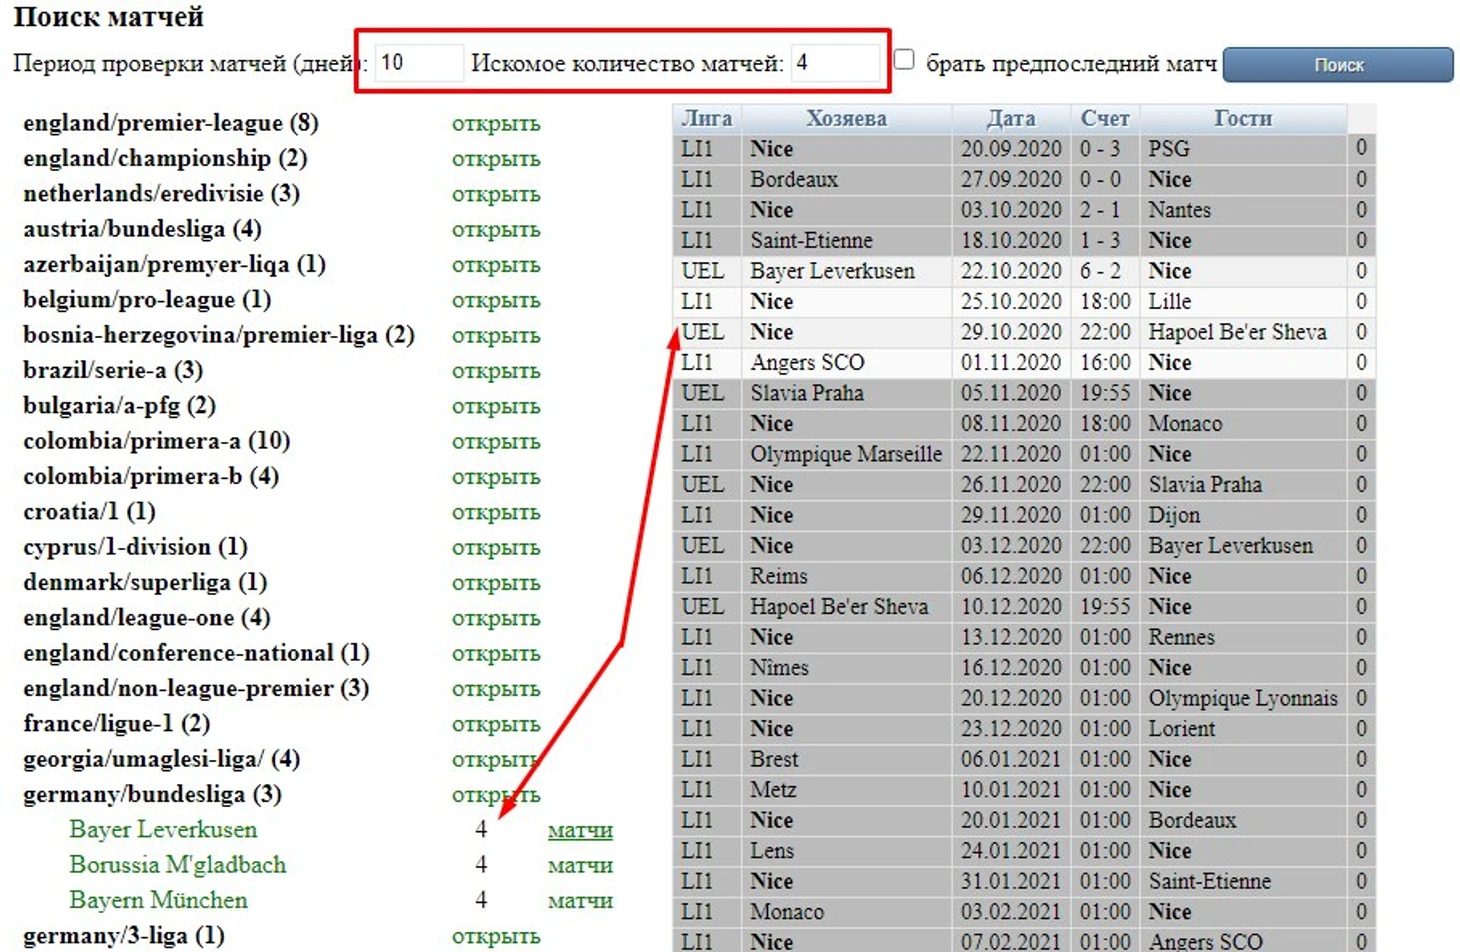Expand netherlands/eredivisie via its открыть link
The height and width of the screenshot is (952, 1460).
(496, 194)
